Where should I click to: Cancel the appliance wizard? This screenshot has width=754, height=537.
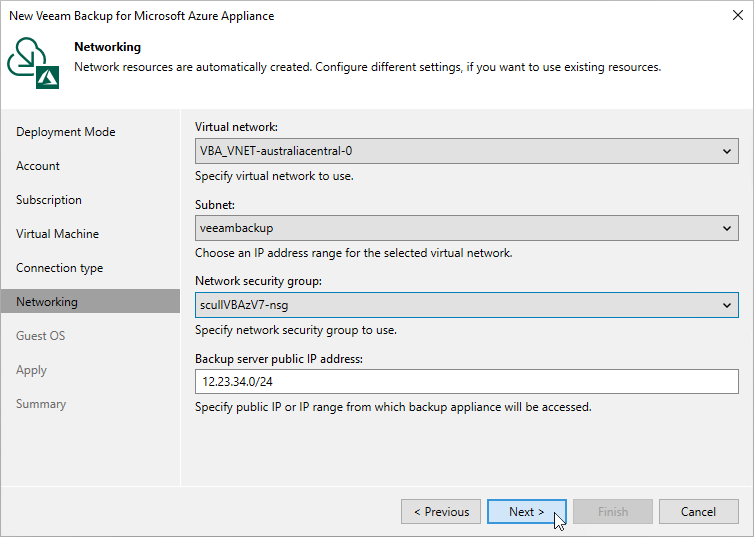click(698, 512)
